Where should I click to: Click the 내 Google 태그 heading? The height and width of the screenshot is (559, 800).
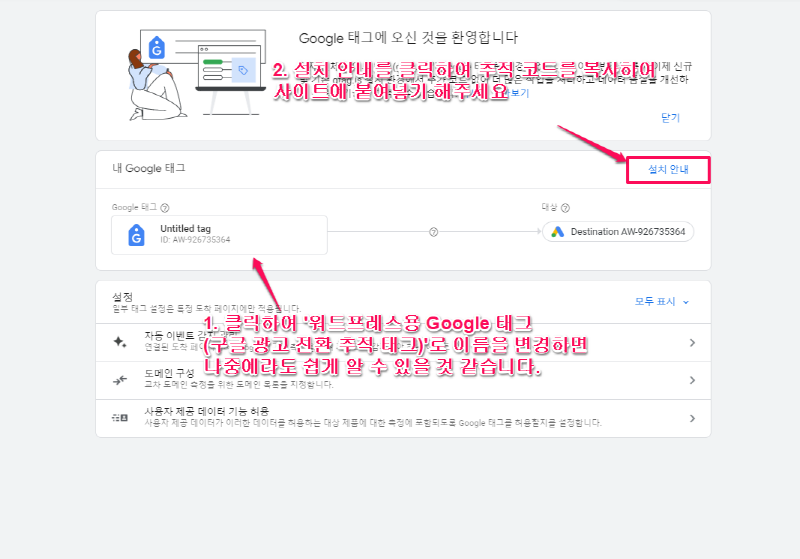[x=148, y=168]
